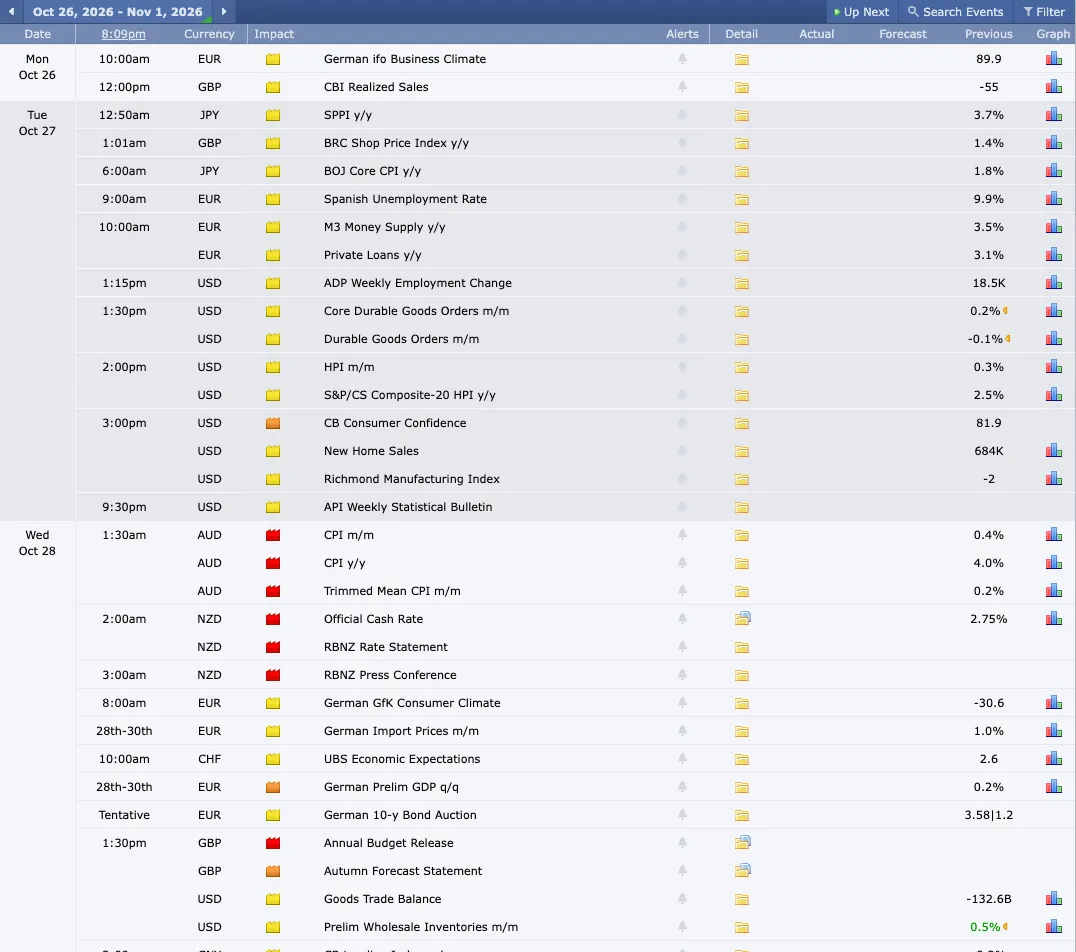Open graph for German ifo Business Climate
Screen dimensions: 1076x952
pos(1053,59)
